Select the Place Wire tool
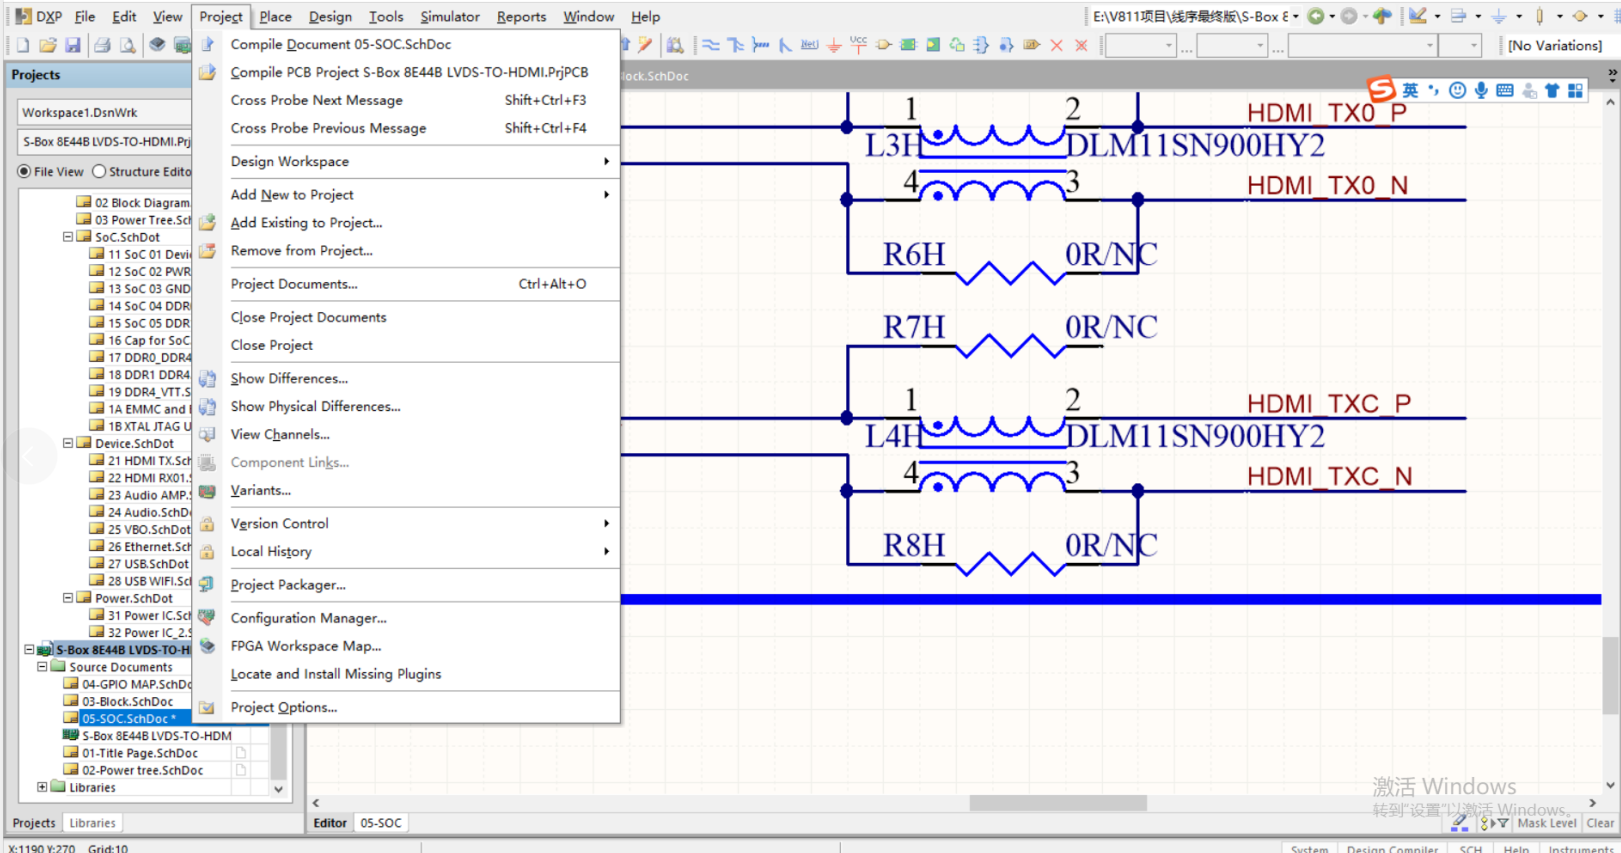This screenshot has width=1621, height=853. pos(710,45)
